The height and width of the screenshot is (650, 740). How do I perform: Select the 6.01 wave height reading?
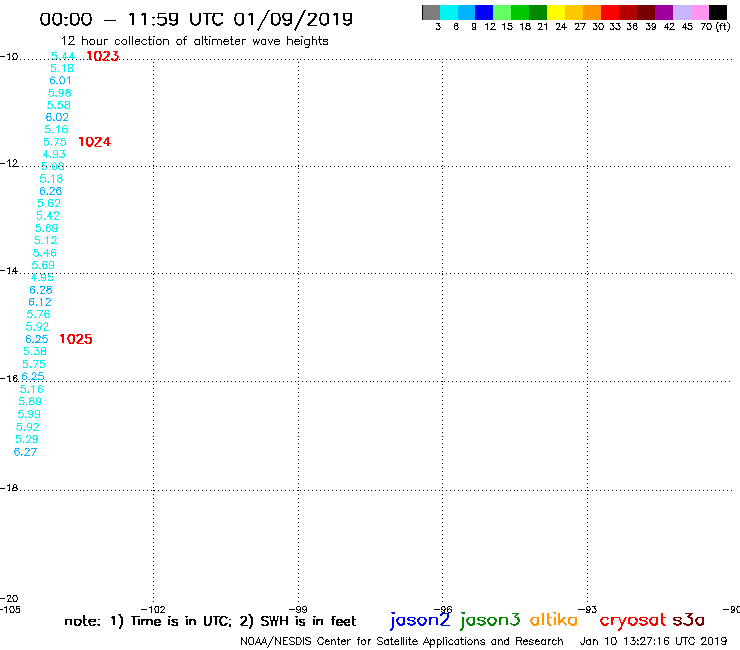pyautogui.click(x=60, y=80)
